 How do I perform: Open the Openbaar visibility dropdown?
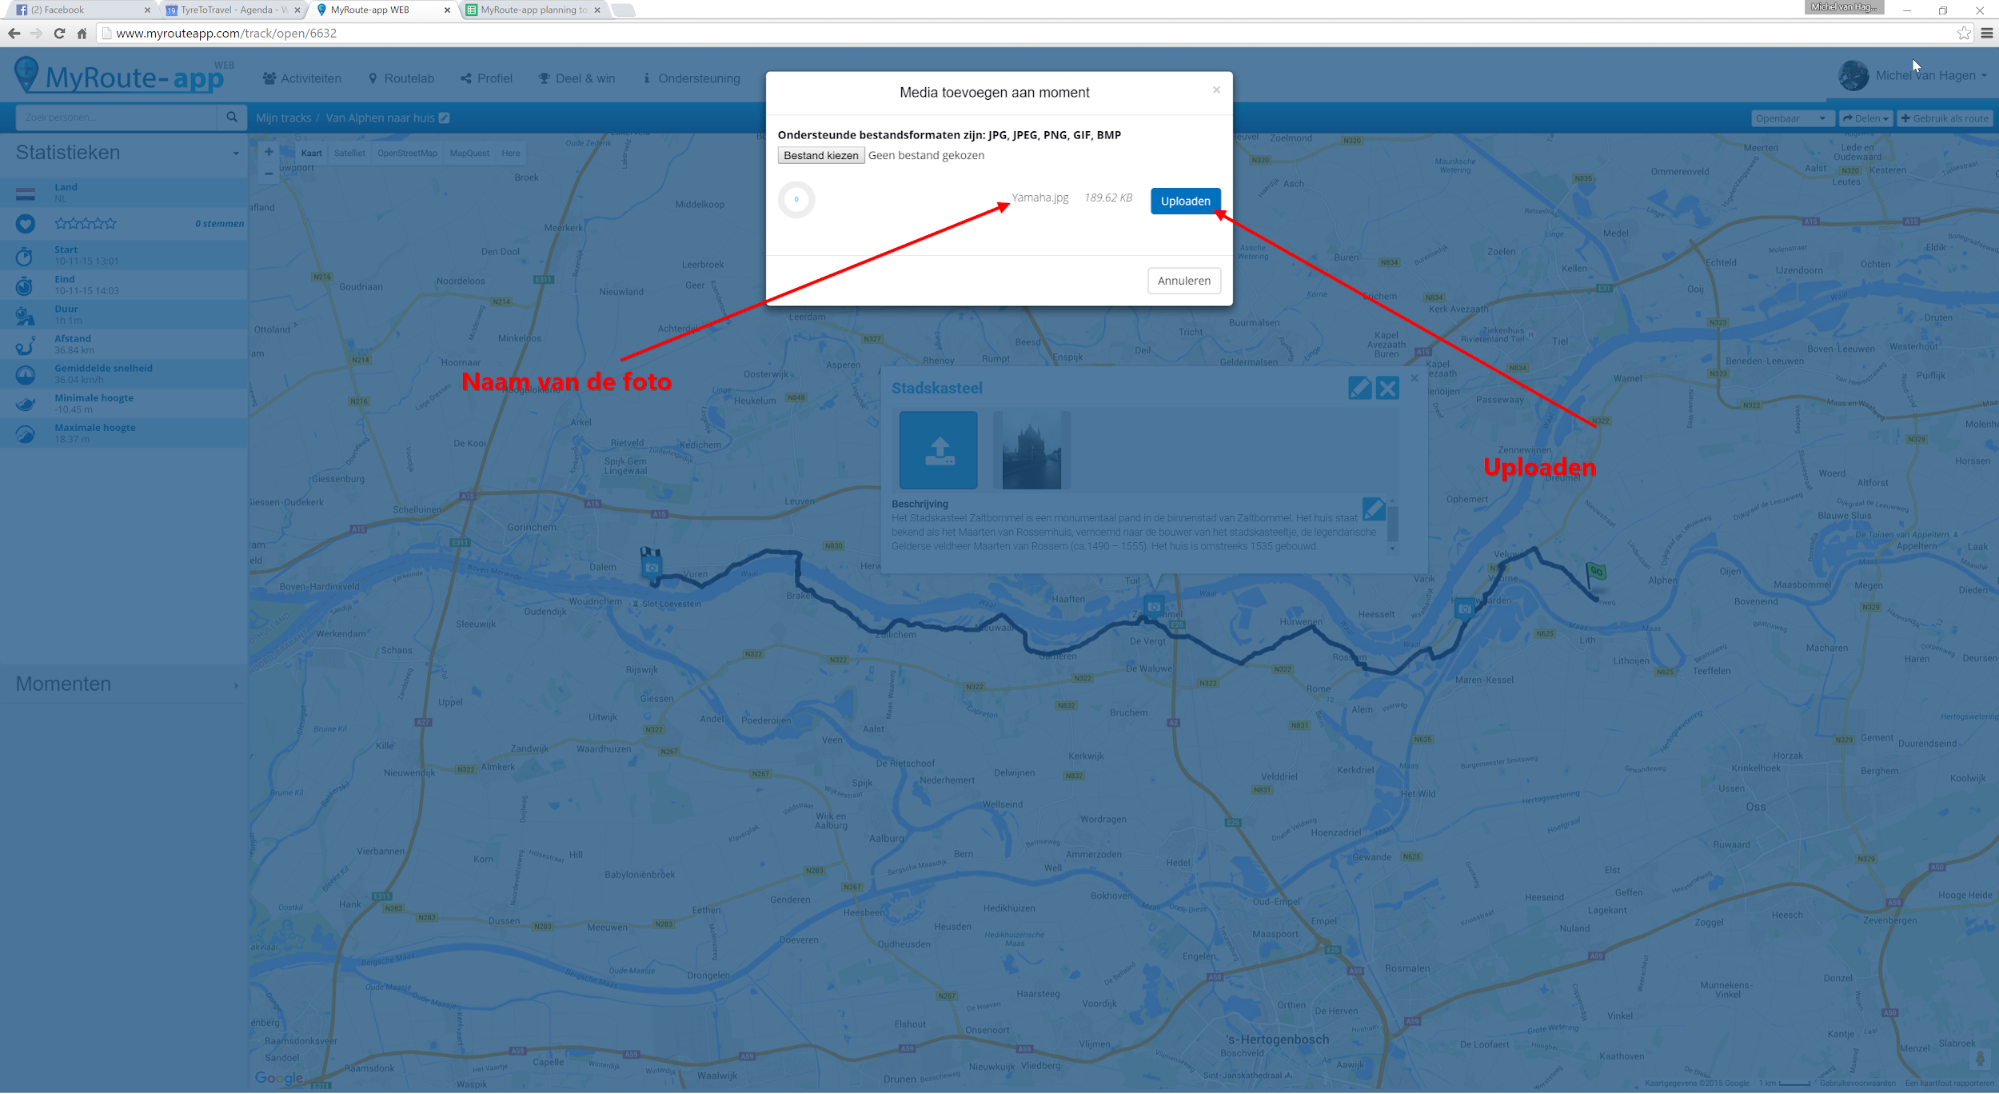[x=1789, y=118]
